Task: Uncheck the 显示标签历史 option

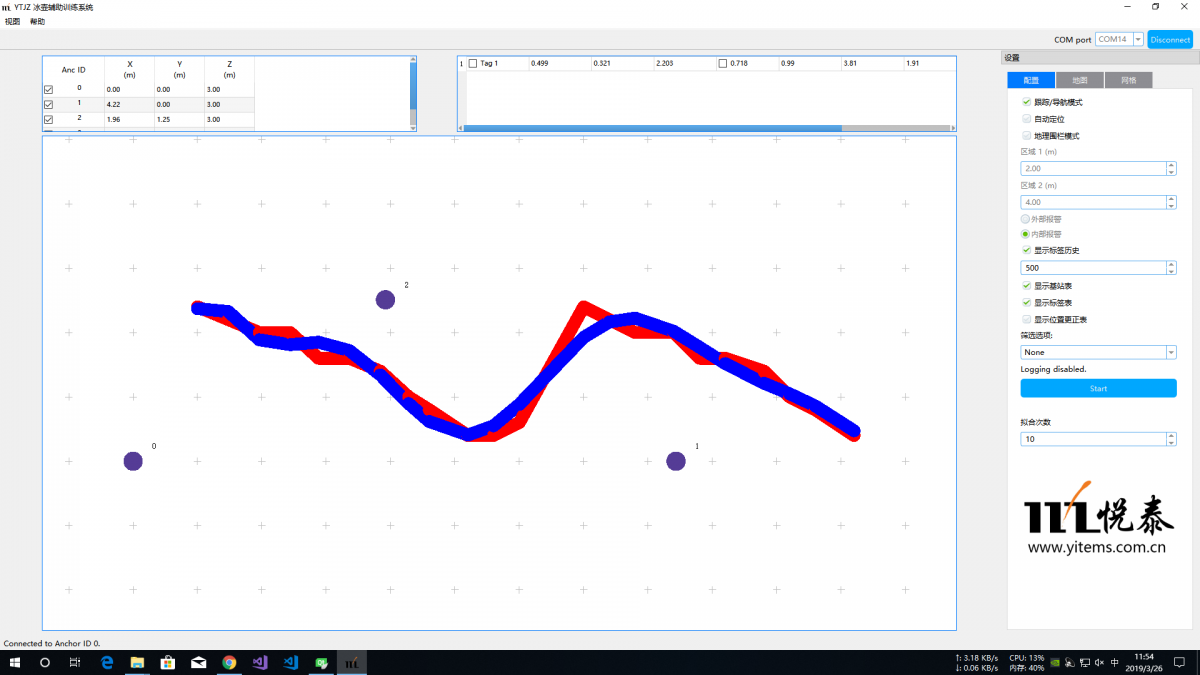Action: (1026, 250)
